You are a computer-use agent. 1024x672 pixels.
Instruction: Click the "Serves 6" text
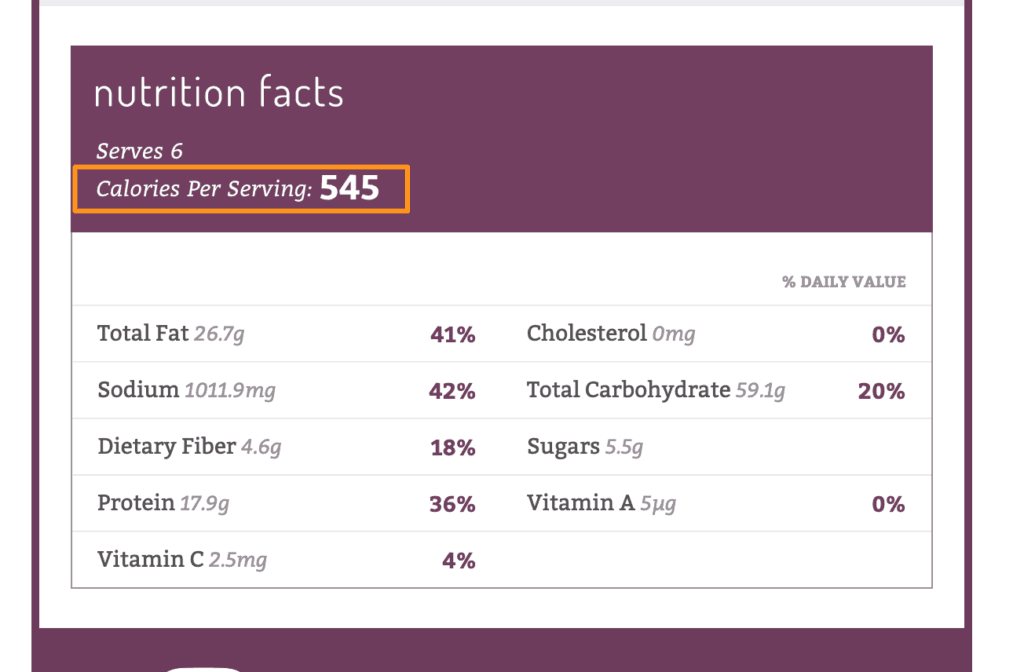139,151
